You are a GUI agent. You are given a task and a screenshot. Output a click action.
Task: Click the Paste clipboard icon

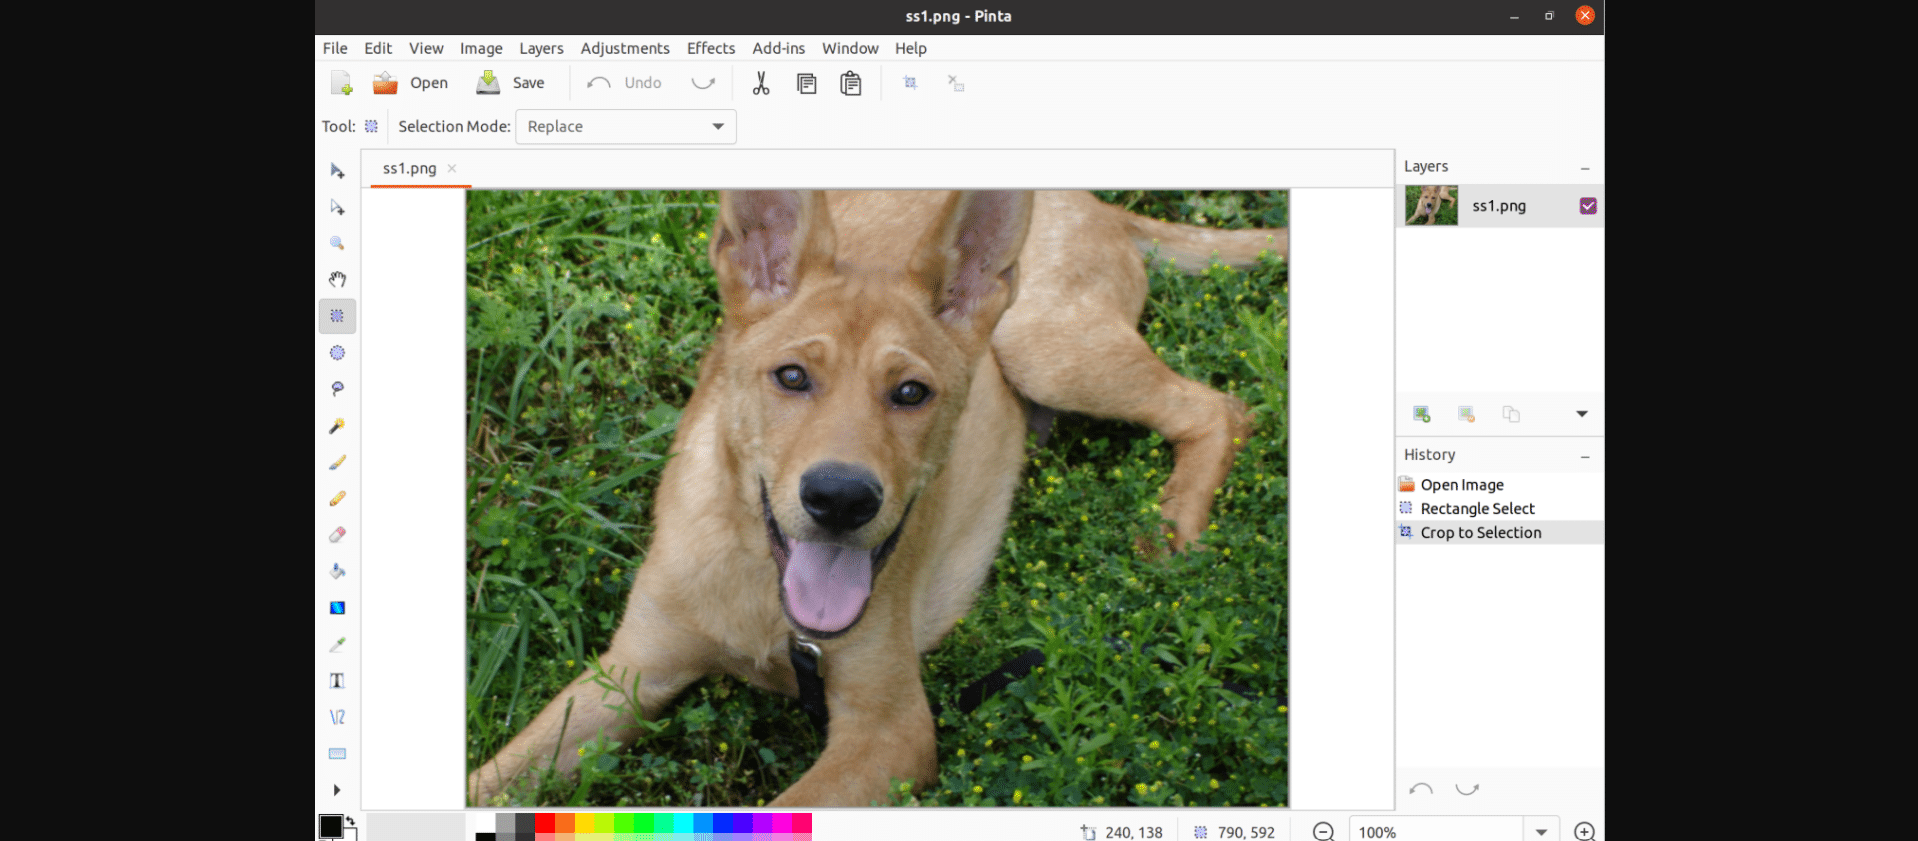point(851,83)
